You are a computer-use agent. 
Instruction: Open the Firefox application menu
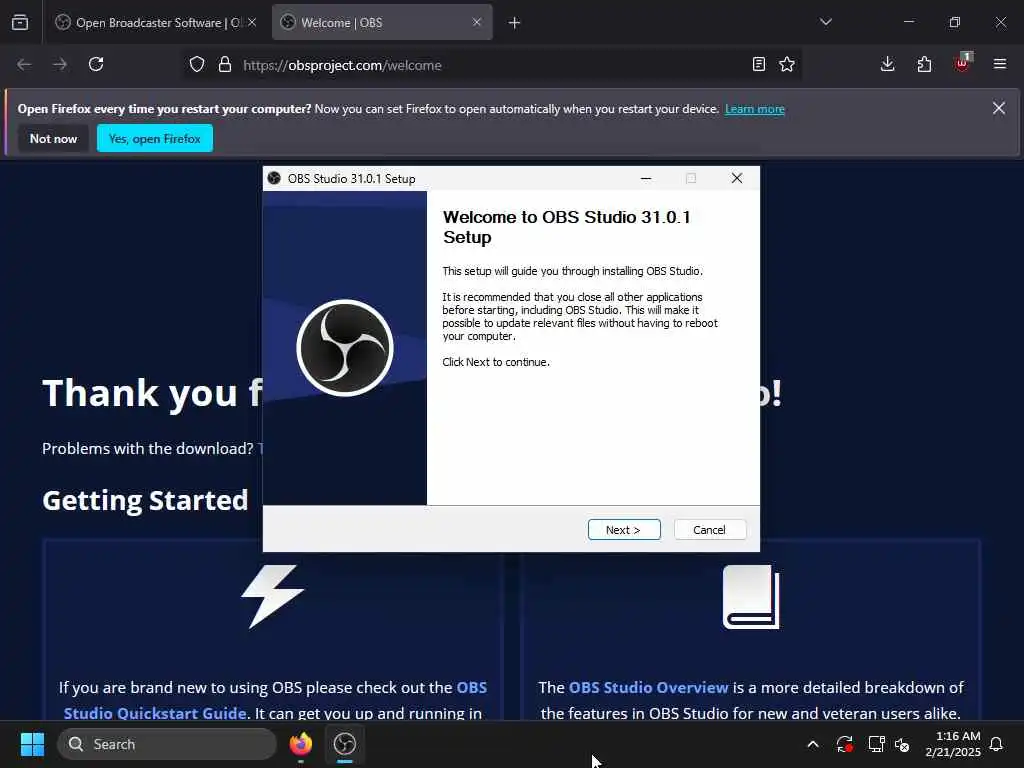tap(1000, 65)
